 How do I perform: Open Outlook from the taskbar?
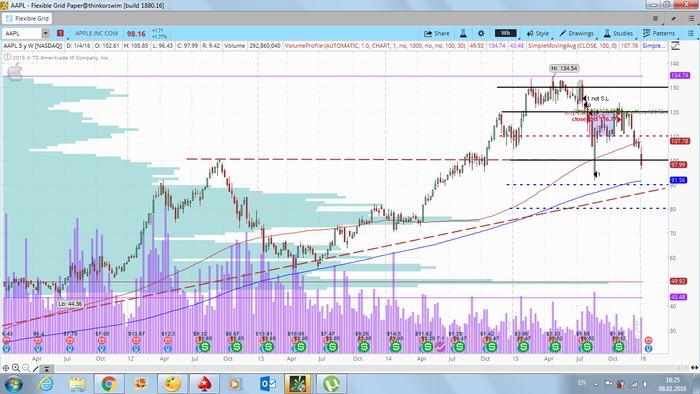(x=268, y=383)
